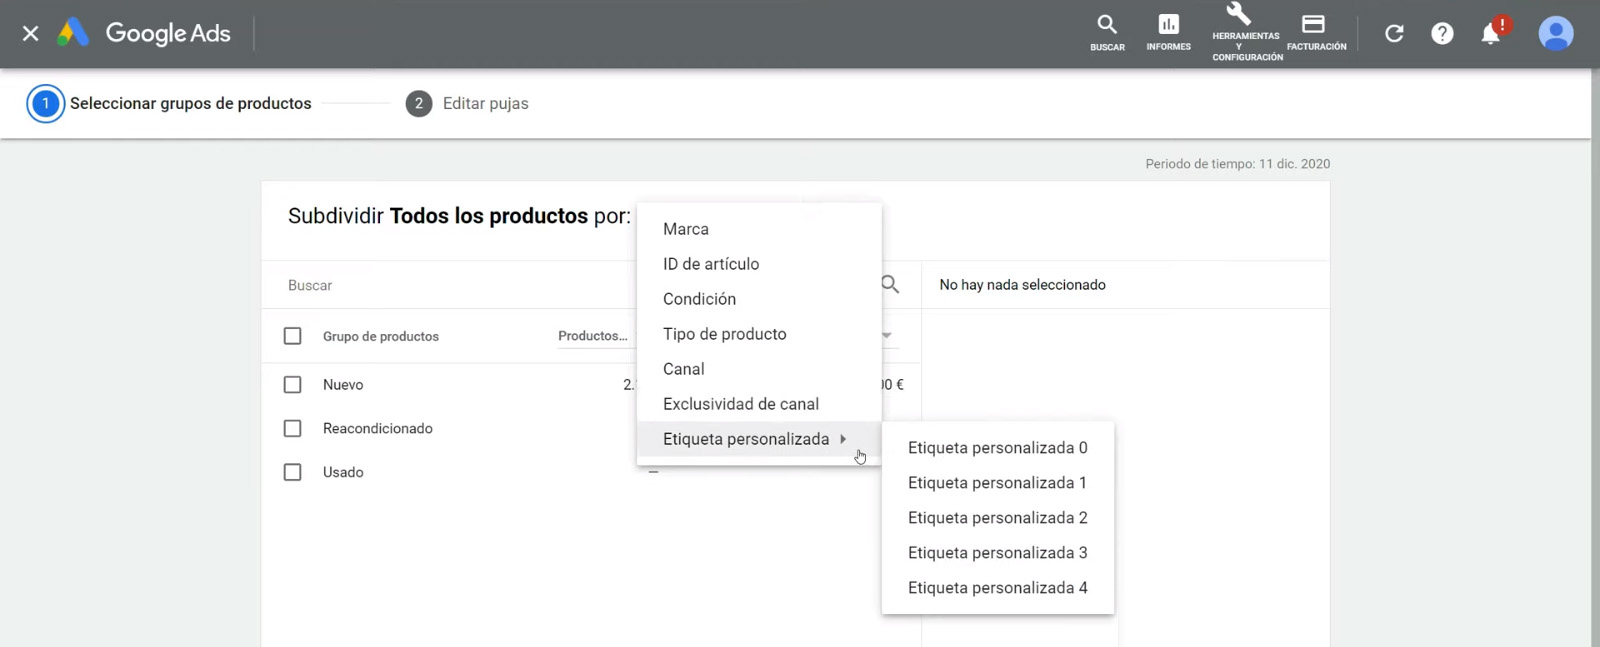Check the Usado product group

(x=292, y=472)
